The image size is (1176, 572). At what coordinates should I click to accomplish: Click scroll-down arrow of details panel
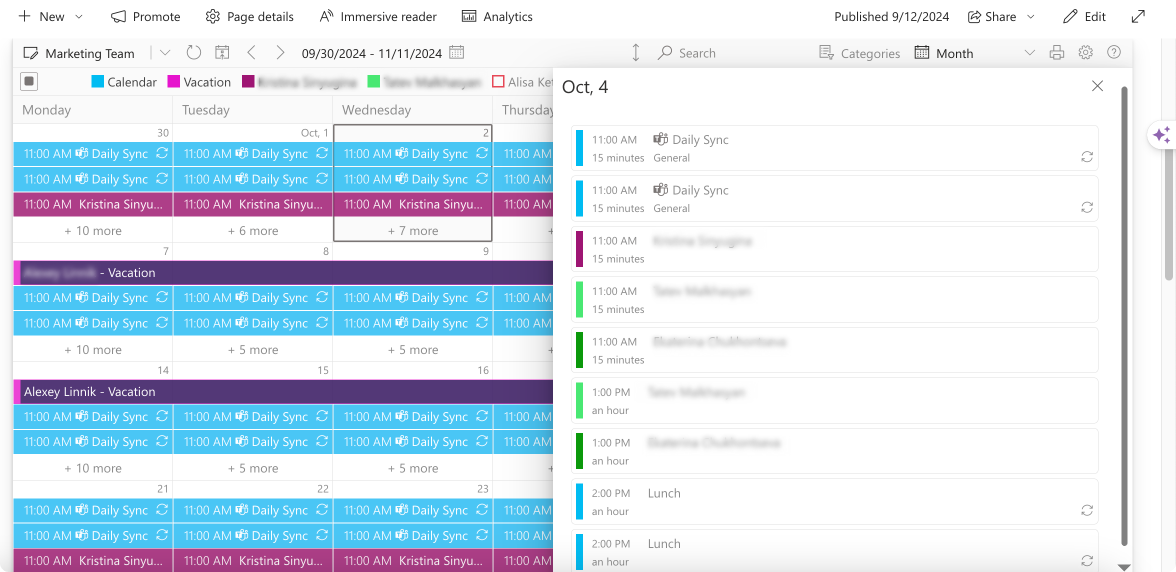pos(1123,567)
